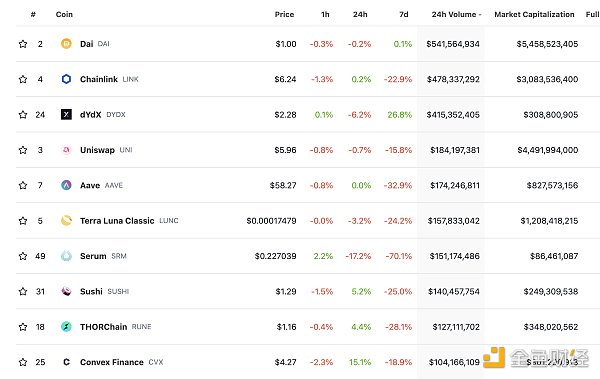
Task: Click the Terra Luna Classic logo icon
Action: (x=66, y=221)
